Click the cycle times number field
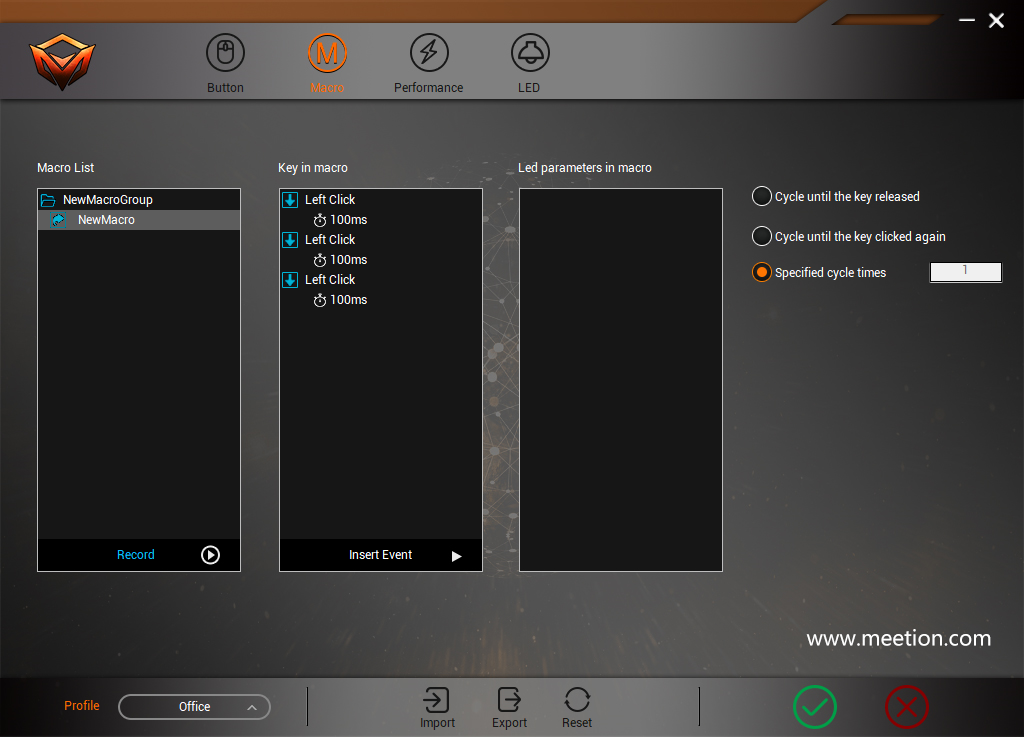 coord(965,271)
